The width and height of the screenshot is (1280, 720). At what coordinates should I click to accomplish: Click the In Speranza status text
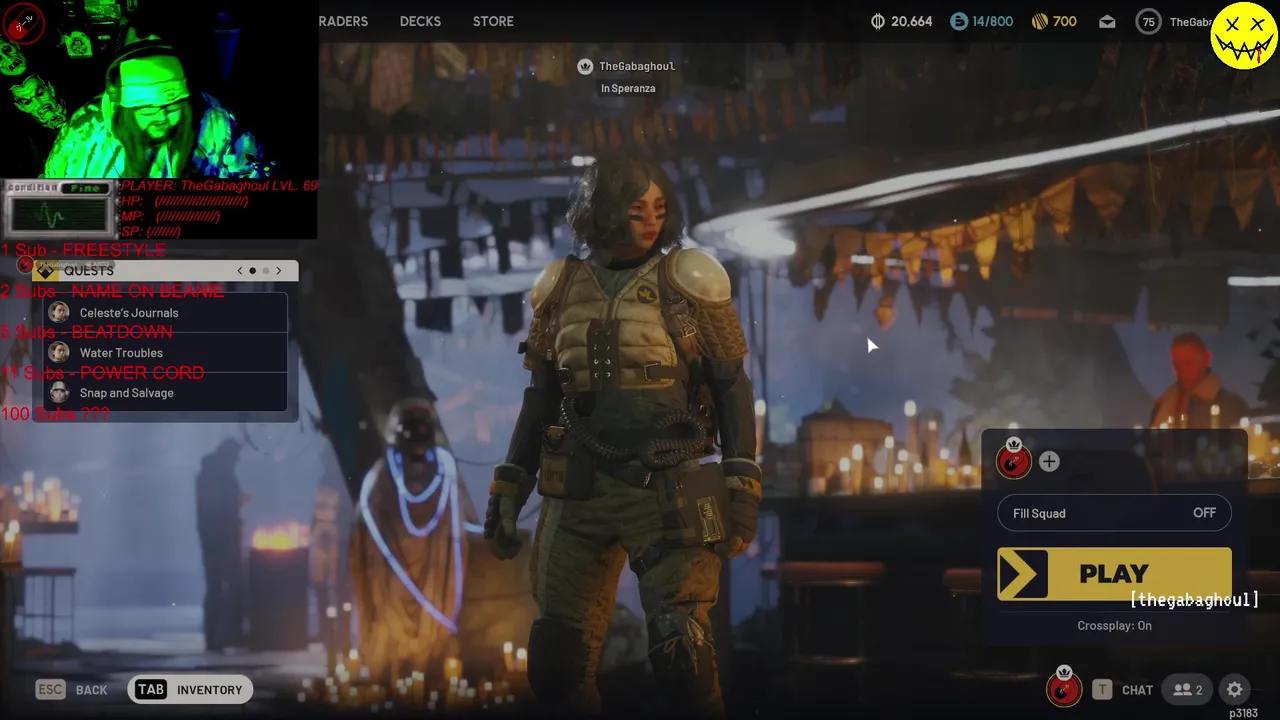coord(628,88)
